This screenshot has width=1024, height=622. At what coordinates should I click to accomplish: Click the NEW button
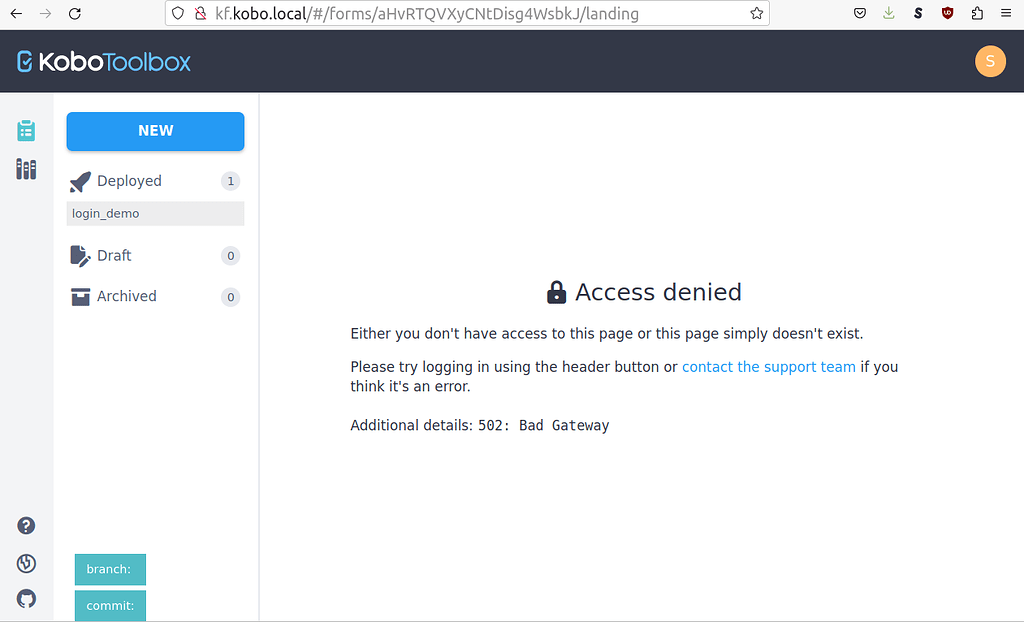click(155, 131)
